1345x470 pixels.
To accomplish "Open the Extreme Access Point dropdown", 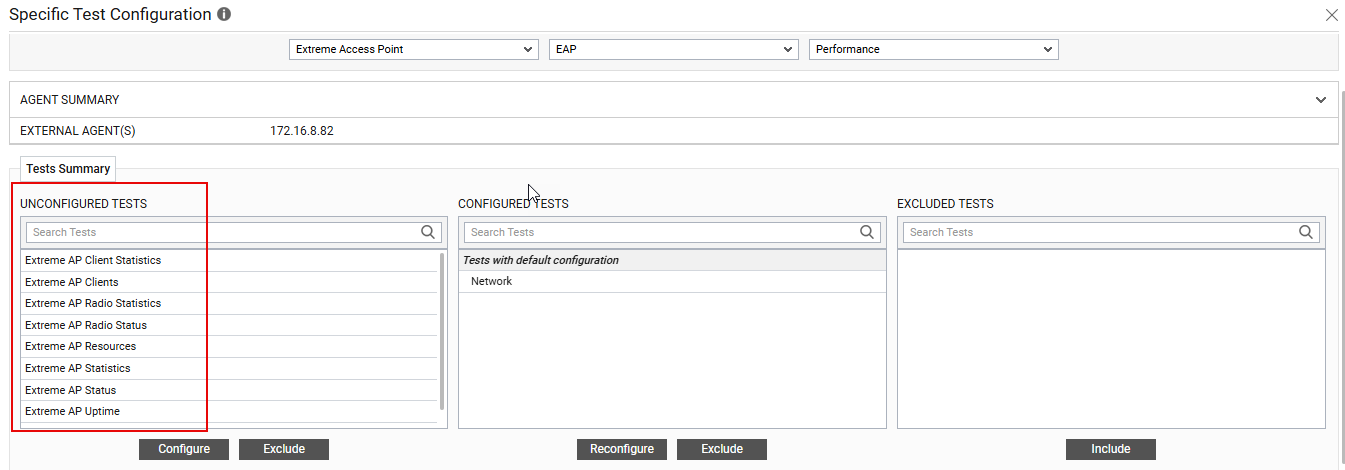I will [x=413, y=49].
